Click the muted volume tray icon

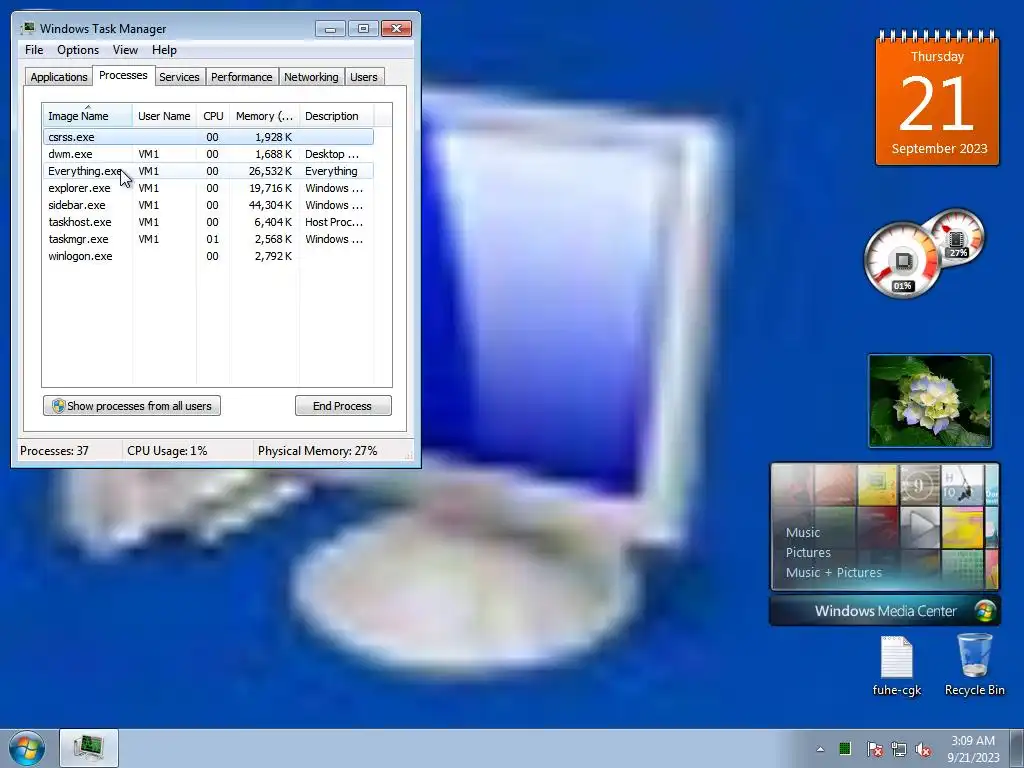923,749
